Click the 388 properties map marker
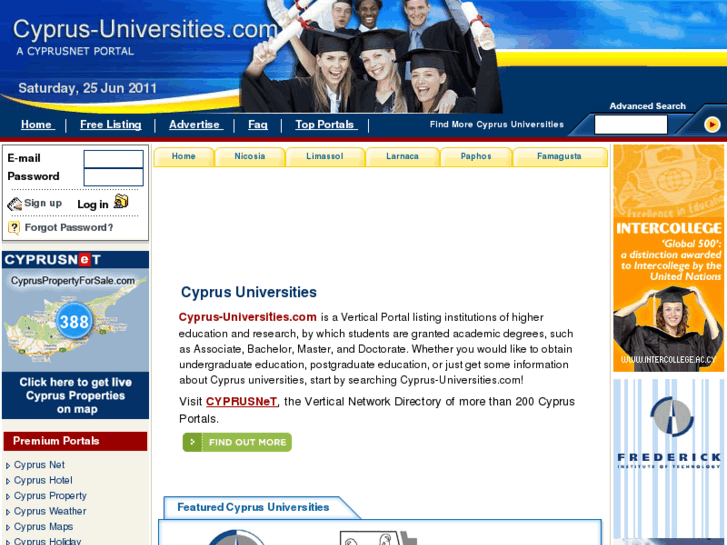The width and height of the screenshot is (727, 545). point(74,321)
